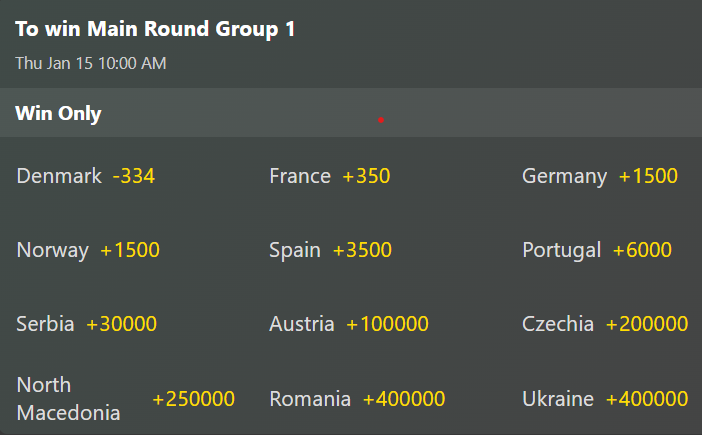Click the +250000 odds number

(x=193, y=399)
